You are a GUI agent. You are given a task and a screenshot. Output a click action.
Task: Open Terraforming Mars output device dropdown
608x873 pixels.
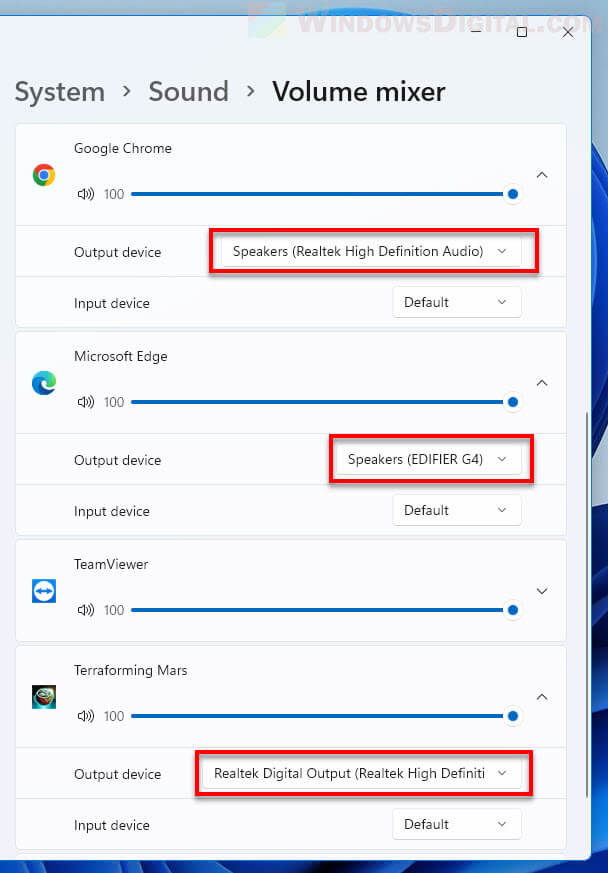tap(361, 773)
